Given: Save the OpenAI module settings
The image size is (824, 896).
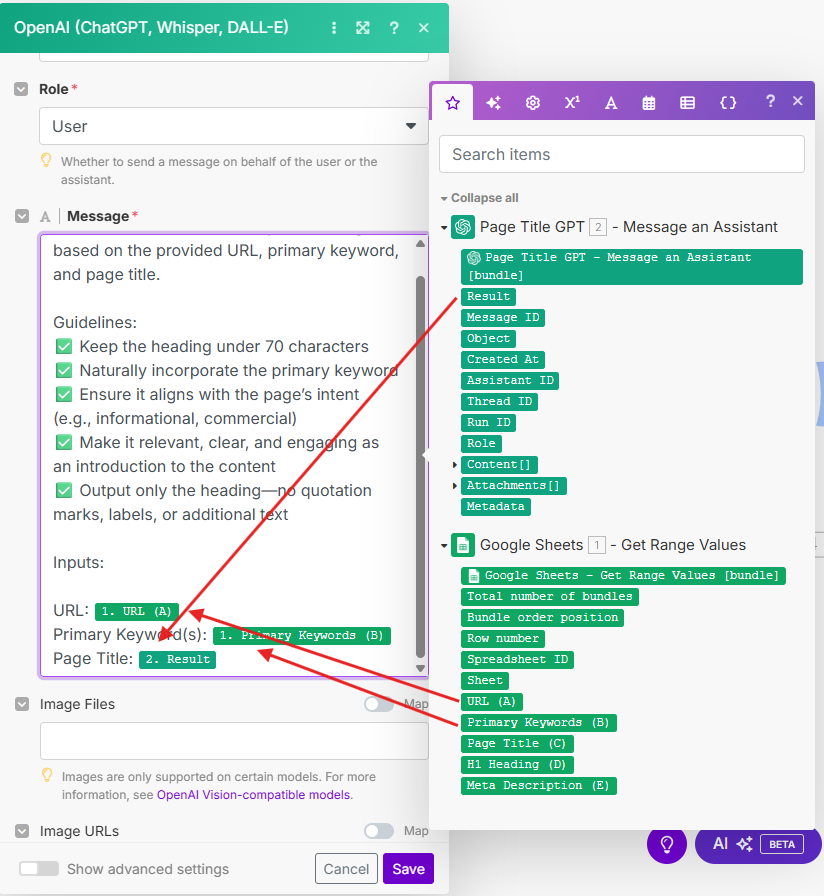Looking at the screenshot, I should tap(409, 869).
